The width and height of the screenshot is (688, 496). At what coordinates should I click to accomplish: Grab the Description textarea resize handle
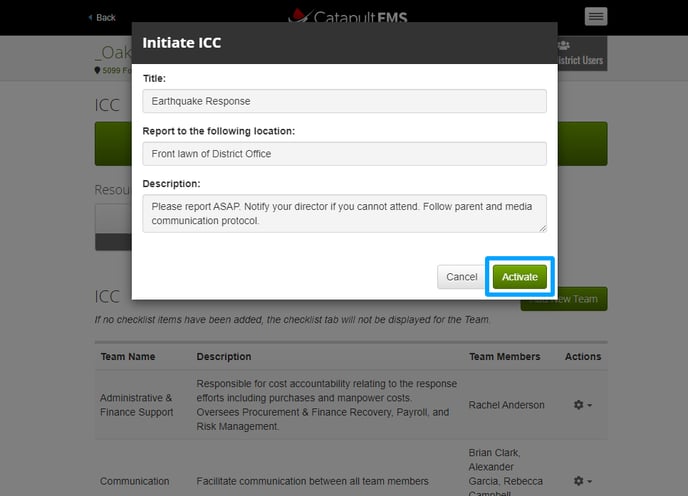coord(543,229)
